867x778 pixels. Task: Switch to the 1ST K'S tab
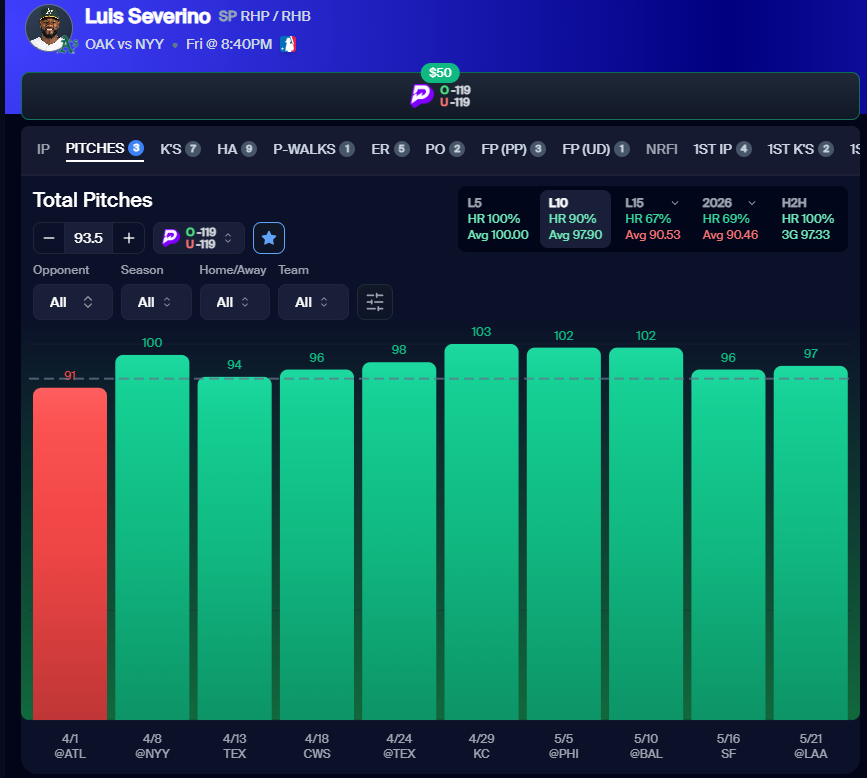(x=800, y=149)
